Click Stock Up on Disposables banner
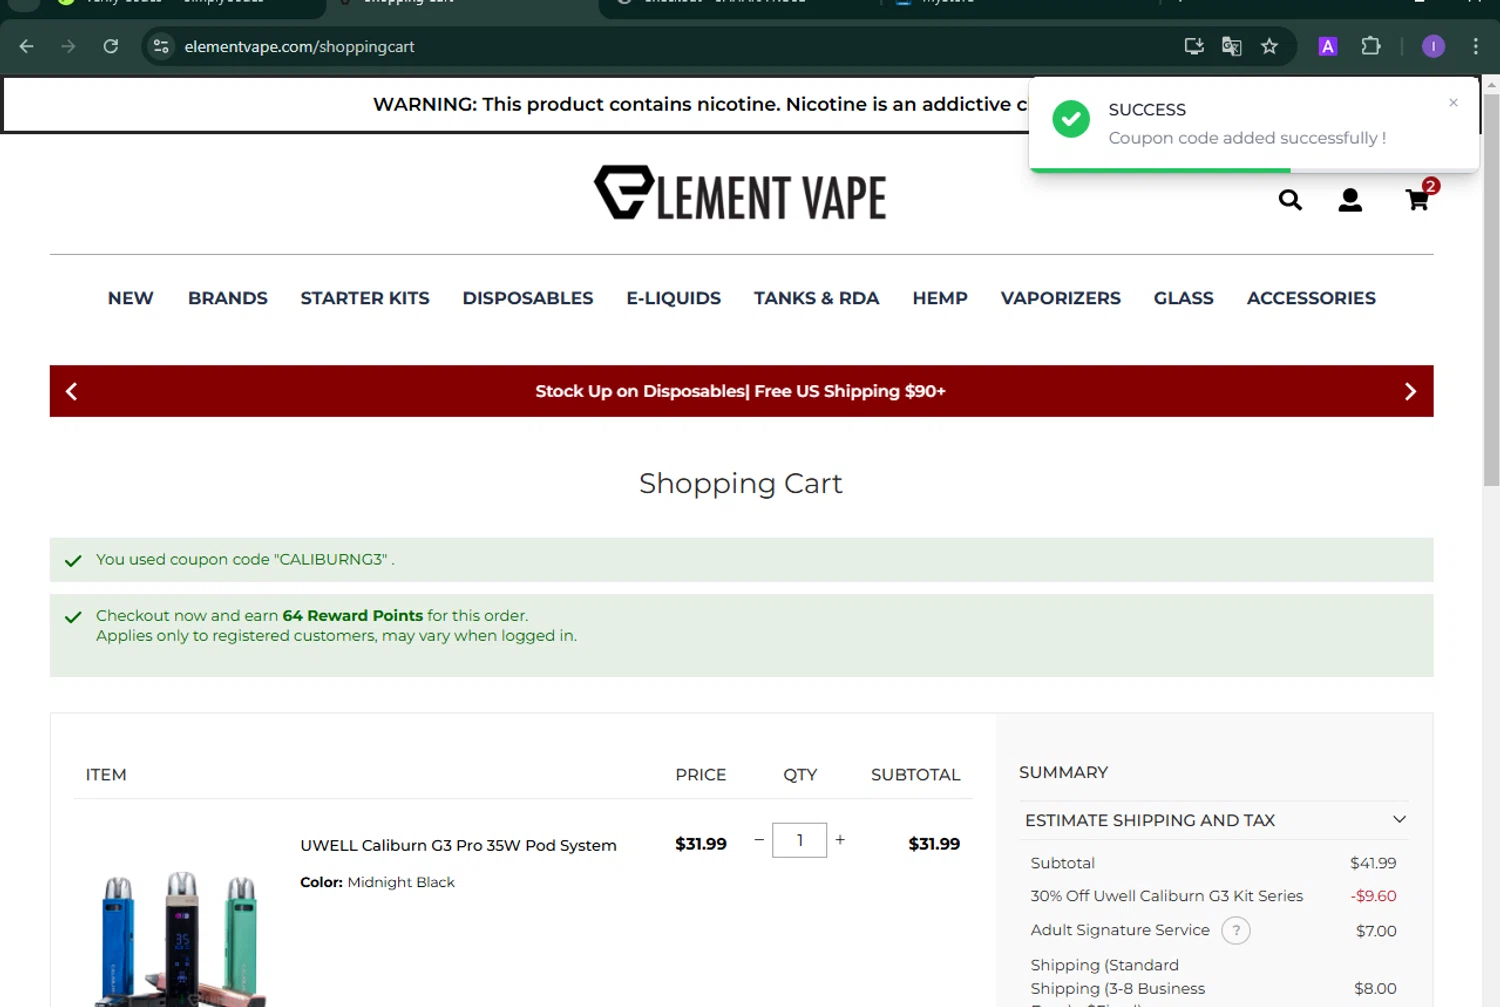1500x1007 pixels. point(740,391)
